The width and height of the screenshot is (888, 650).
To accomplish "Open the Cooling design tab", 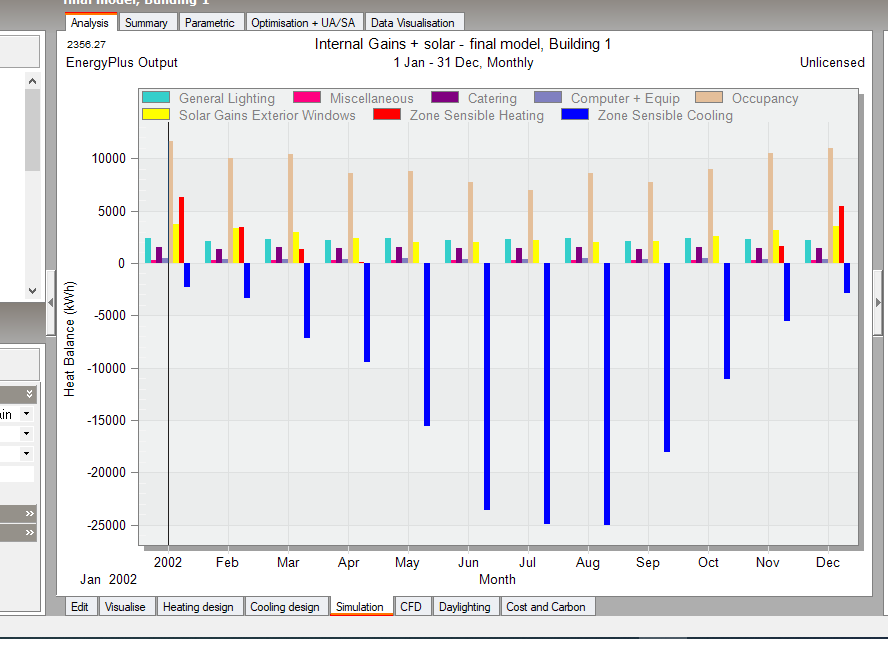I will 285,607.
